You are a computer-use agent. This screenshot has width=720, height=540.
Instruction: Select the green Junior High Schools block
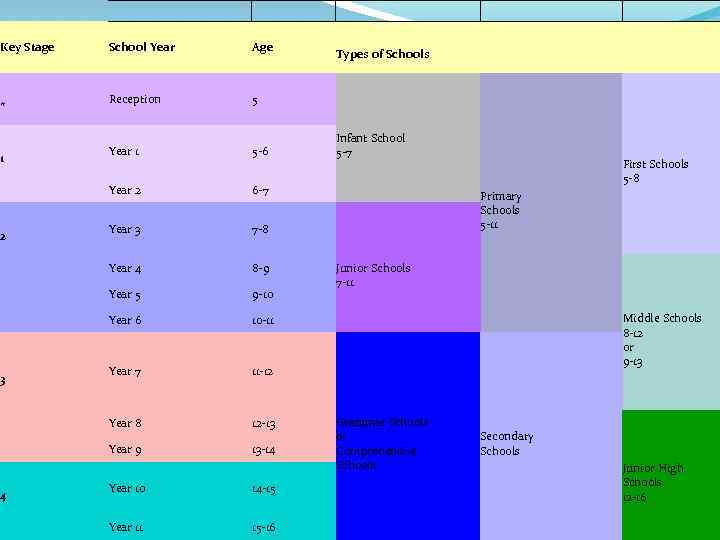pos(671,475)
